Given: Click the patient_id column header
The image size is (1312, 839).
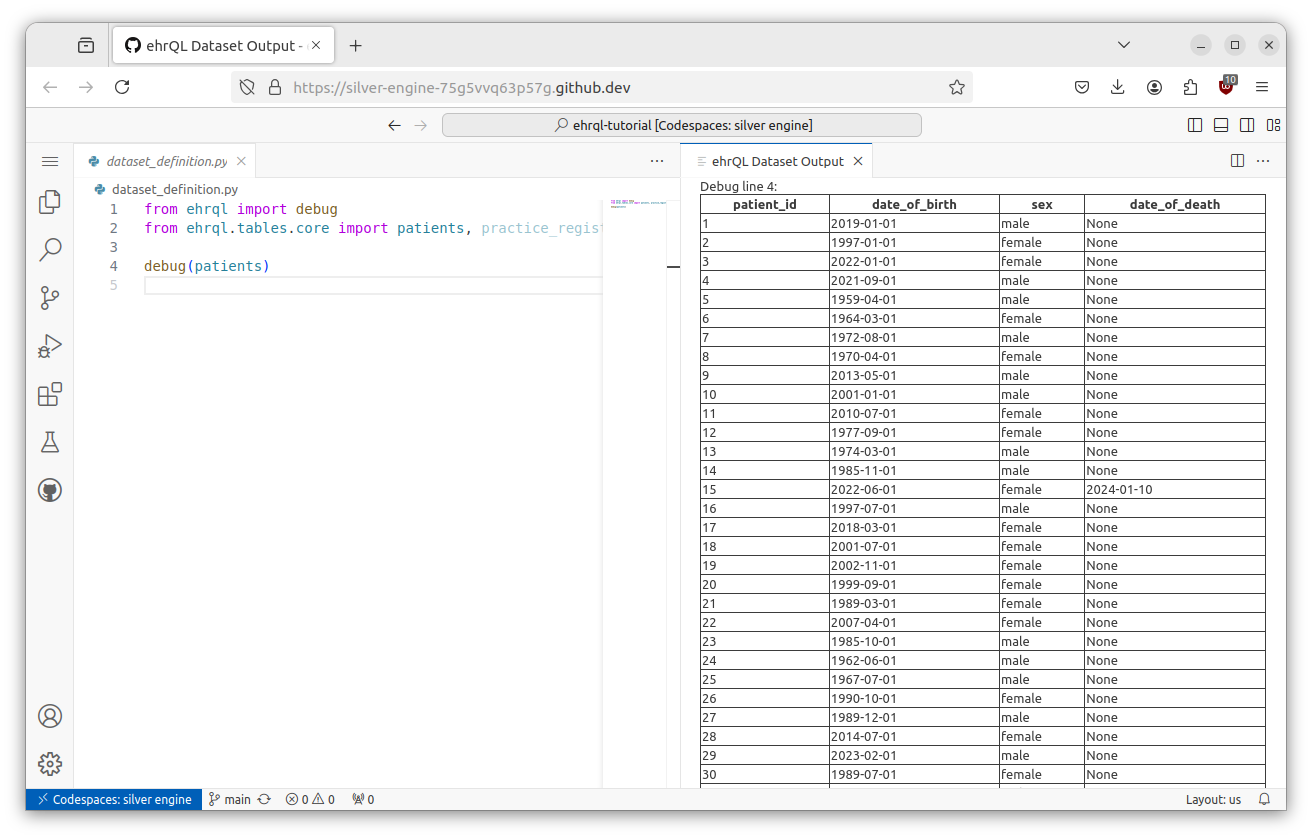Looking at the screenshot, I should 765,204.
